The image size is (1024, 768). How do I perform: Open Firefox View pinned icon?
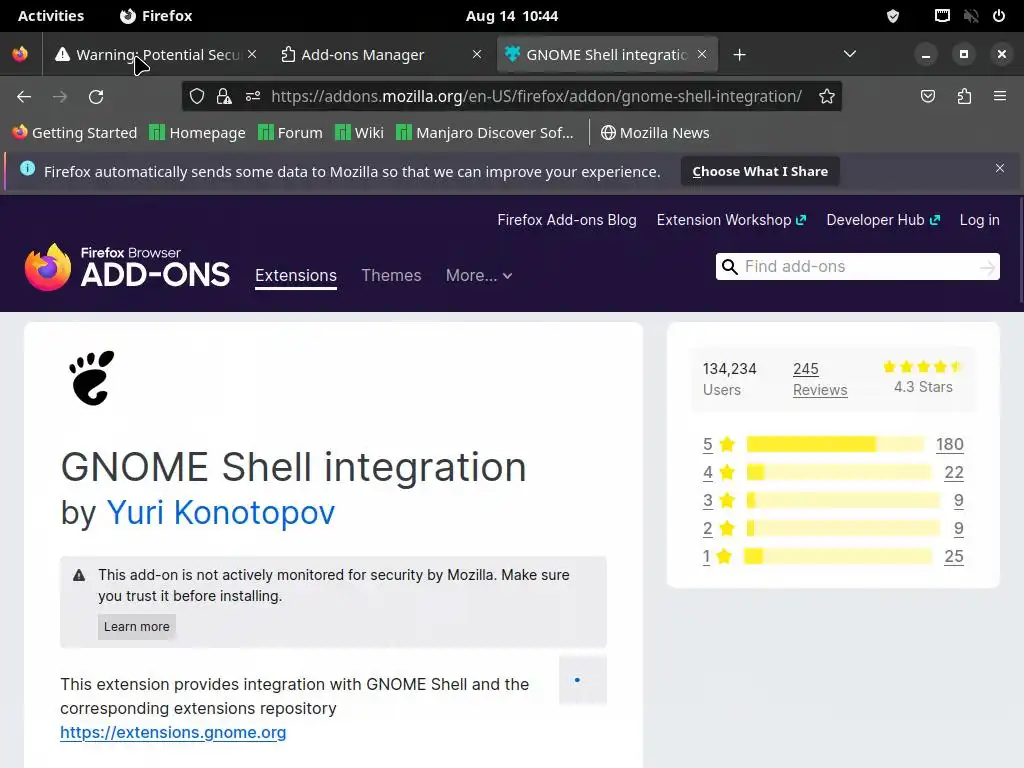(x=20, y=54)
